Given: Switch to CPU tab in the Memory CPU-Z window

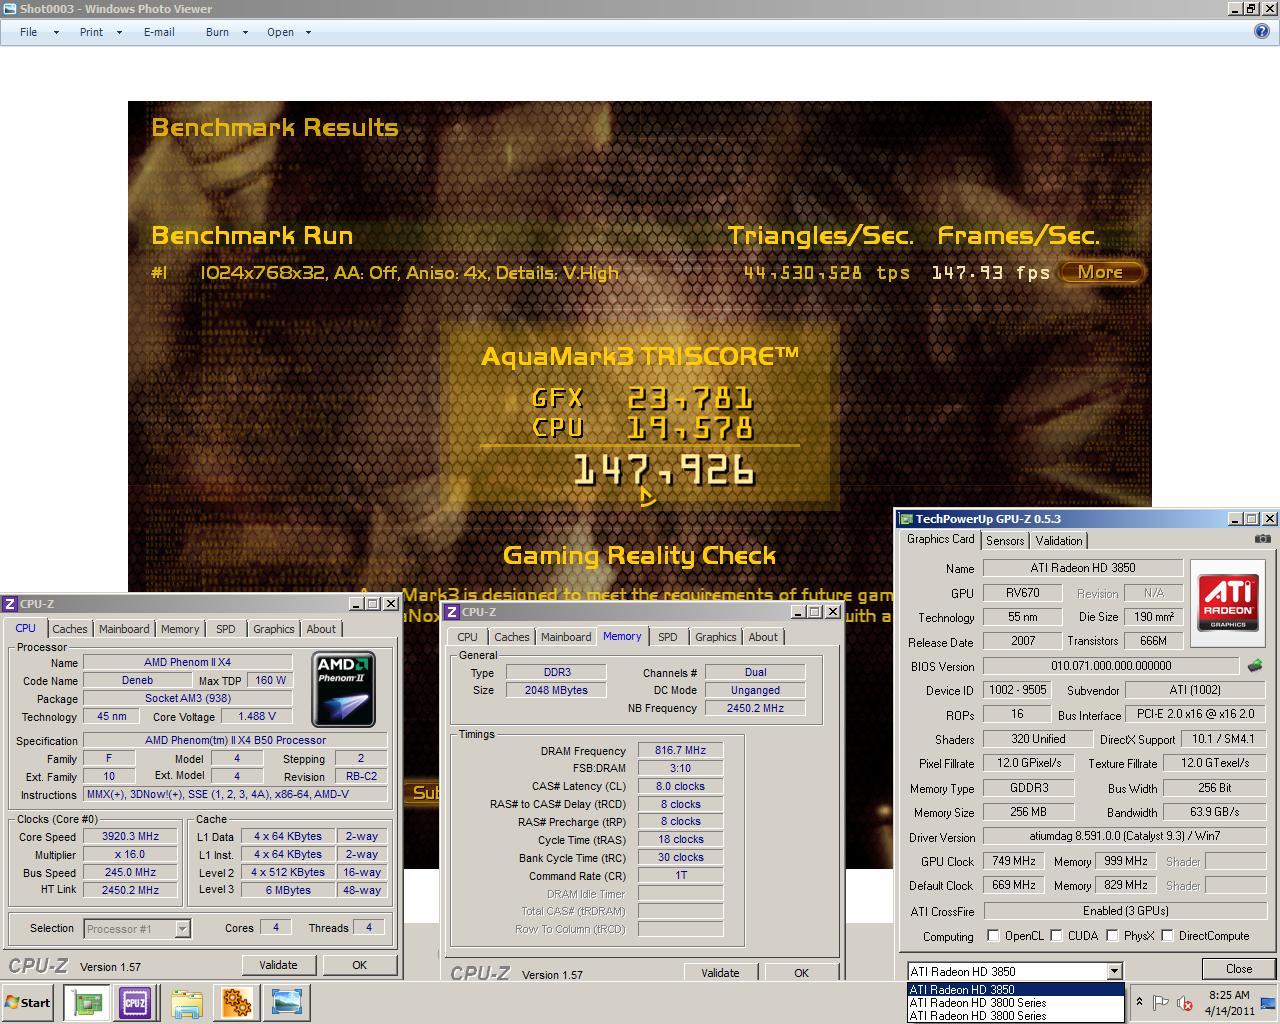Looking at the screenshot, I should 467,637.
